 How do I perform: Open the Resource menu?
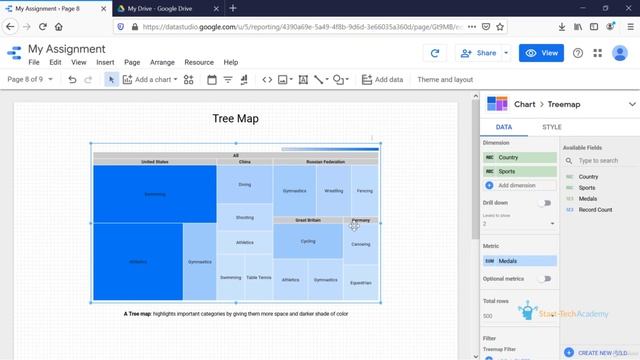click(199, 62)
